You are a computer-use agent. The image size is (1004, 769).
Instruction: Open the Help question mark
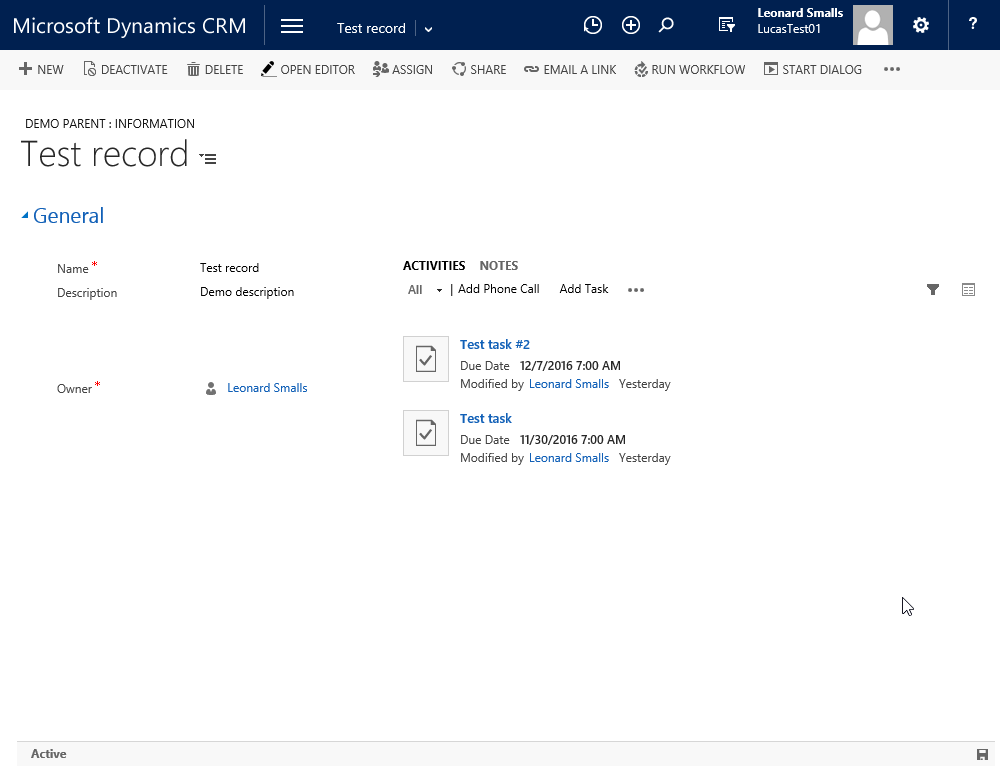pos(973,24)
